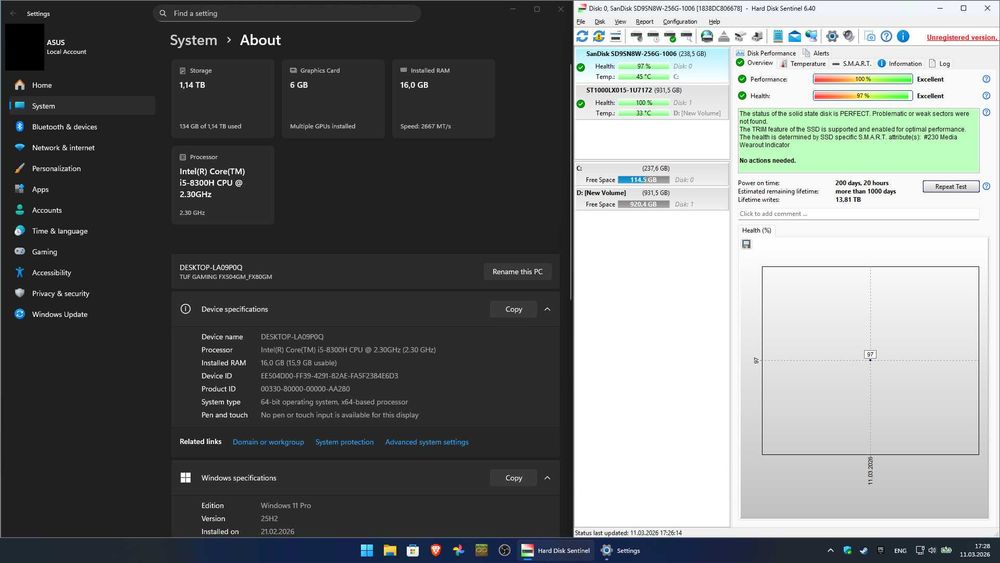Viewport: 1000px width, 563px height.
Task: Click Rename this PC button
Action: (517, 272)
